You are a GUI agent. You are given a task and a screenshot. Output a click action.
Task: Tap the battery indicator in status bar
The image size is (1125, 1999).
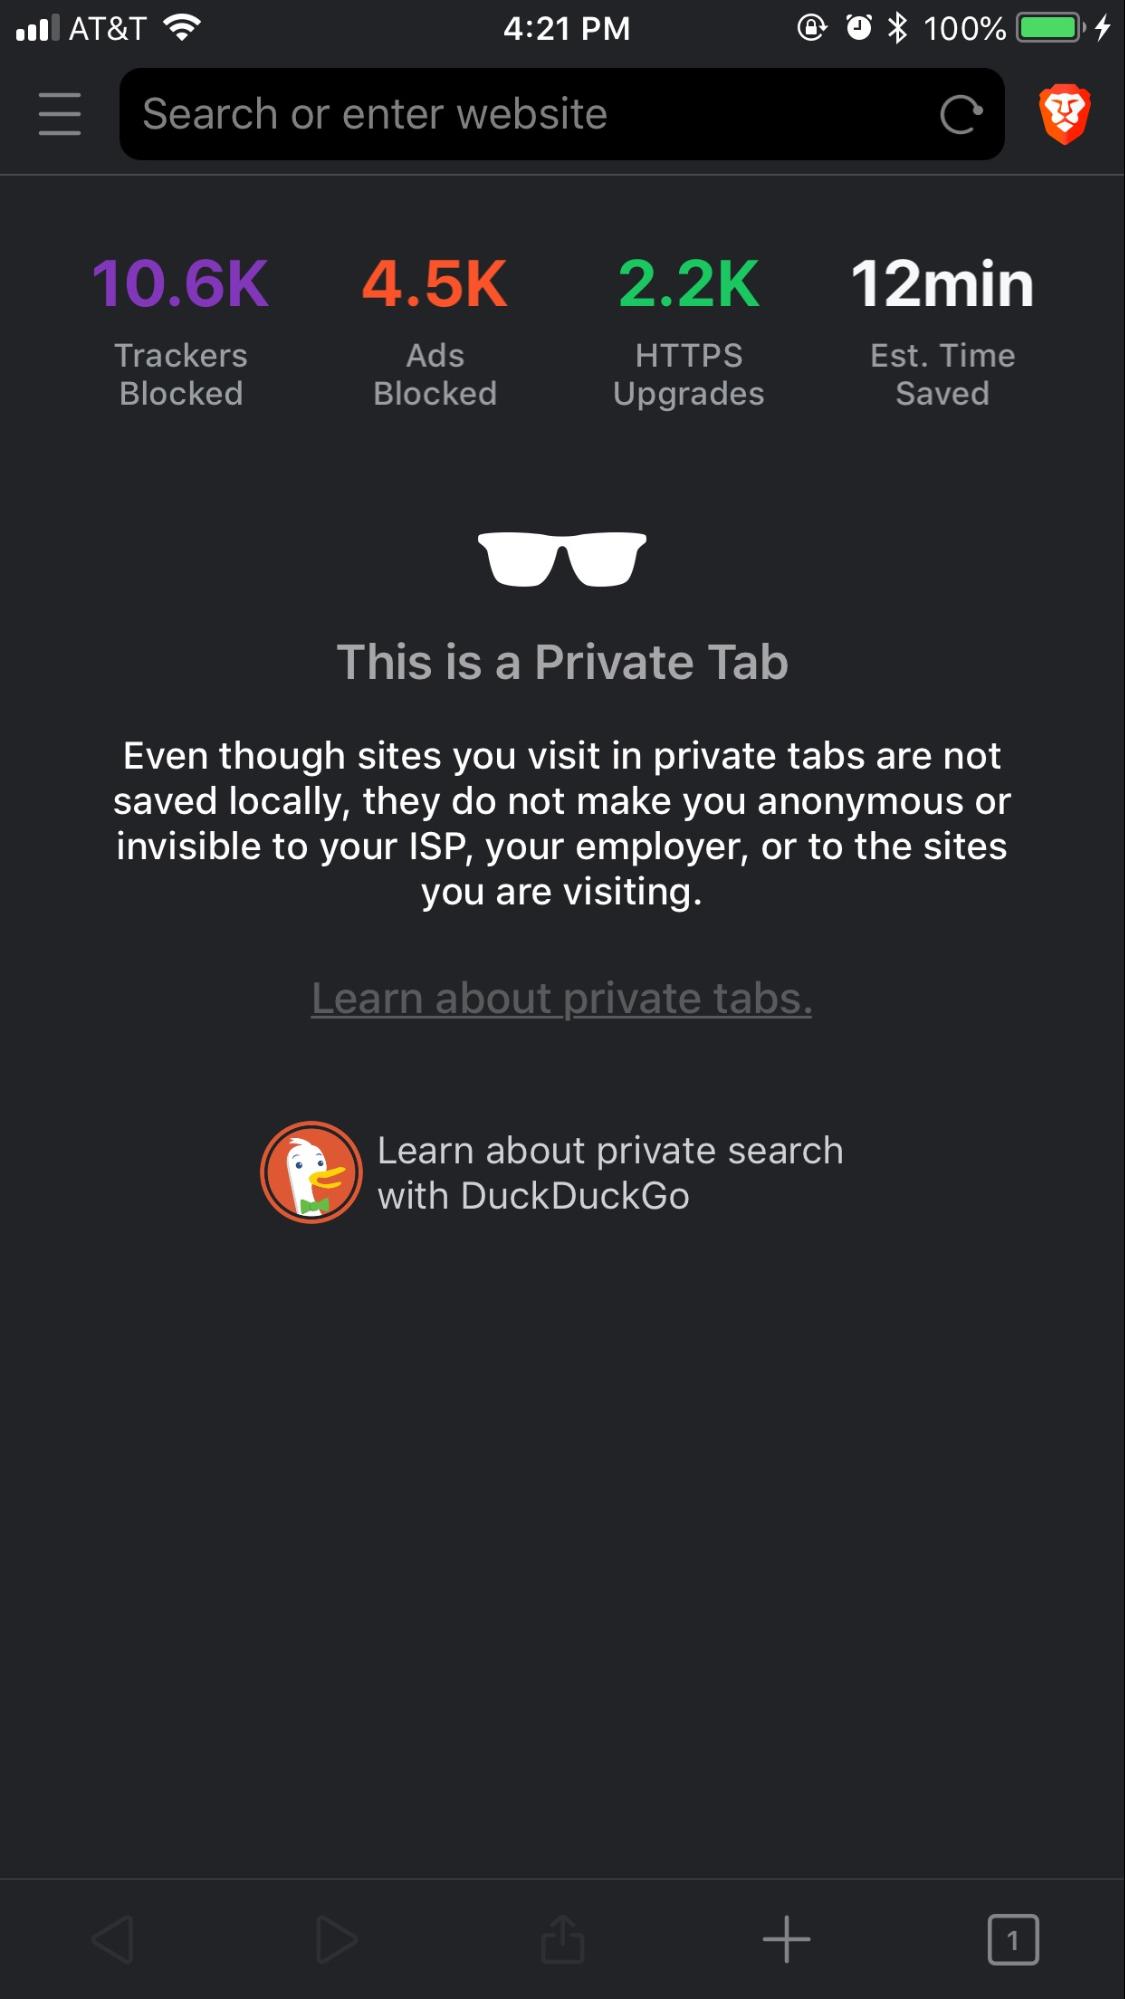[x=1050, y=28]
